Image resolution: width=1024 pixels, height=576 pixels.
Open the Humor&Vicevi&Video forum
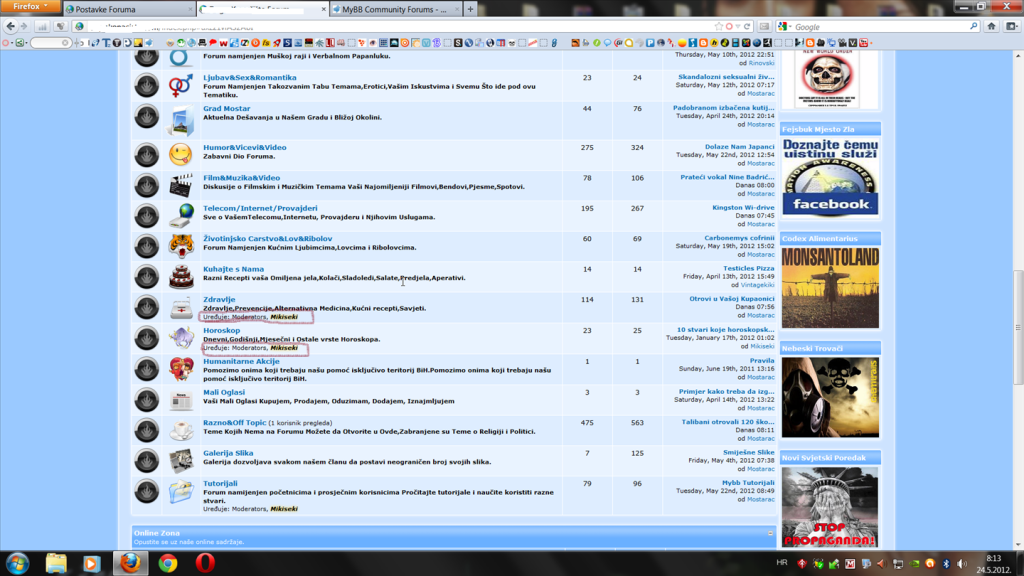pos(244,148)
